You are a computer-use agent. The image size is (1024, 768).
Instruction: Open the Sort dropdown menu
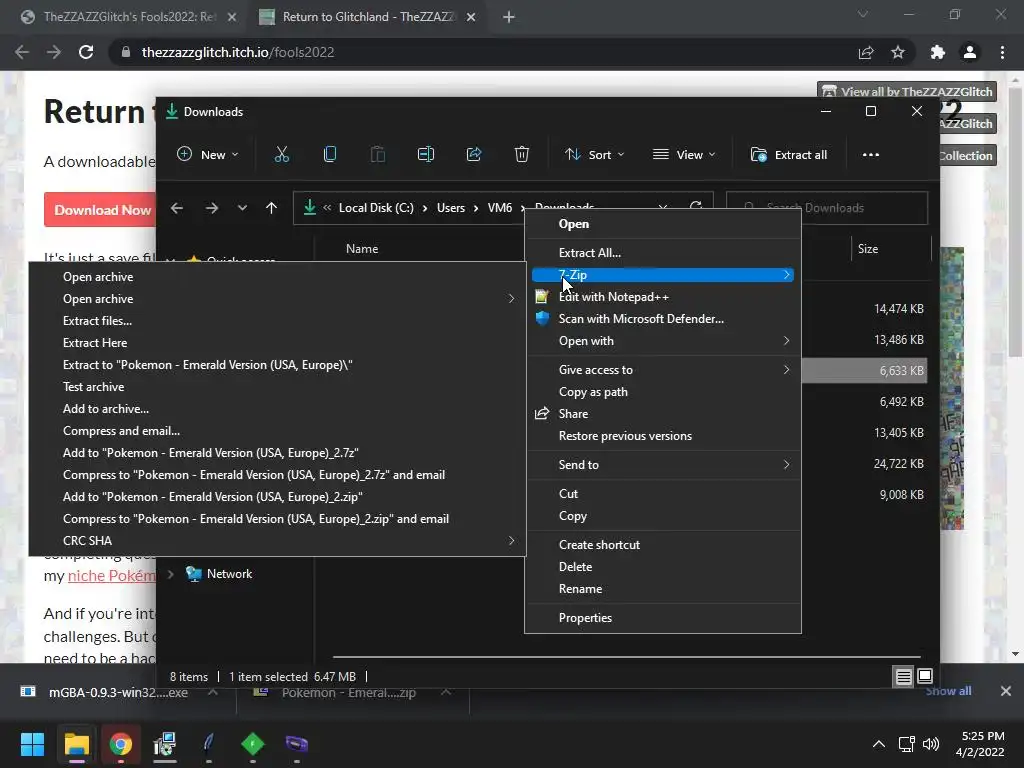pos(594,155)
